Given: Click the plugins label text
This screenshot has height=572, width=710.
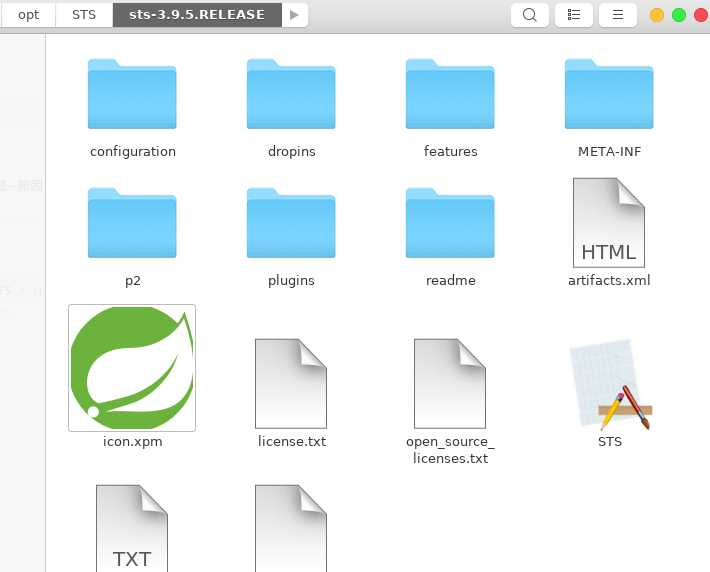Looking at the screenshot, I should [291, 281].
